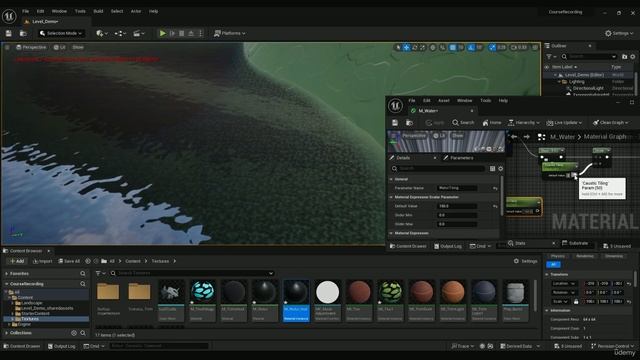Collapse the Lighting folder in the Outliner
Screen dimensions: 640x360
point(559,82)
